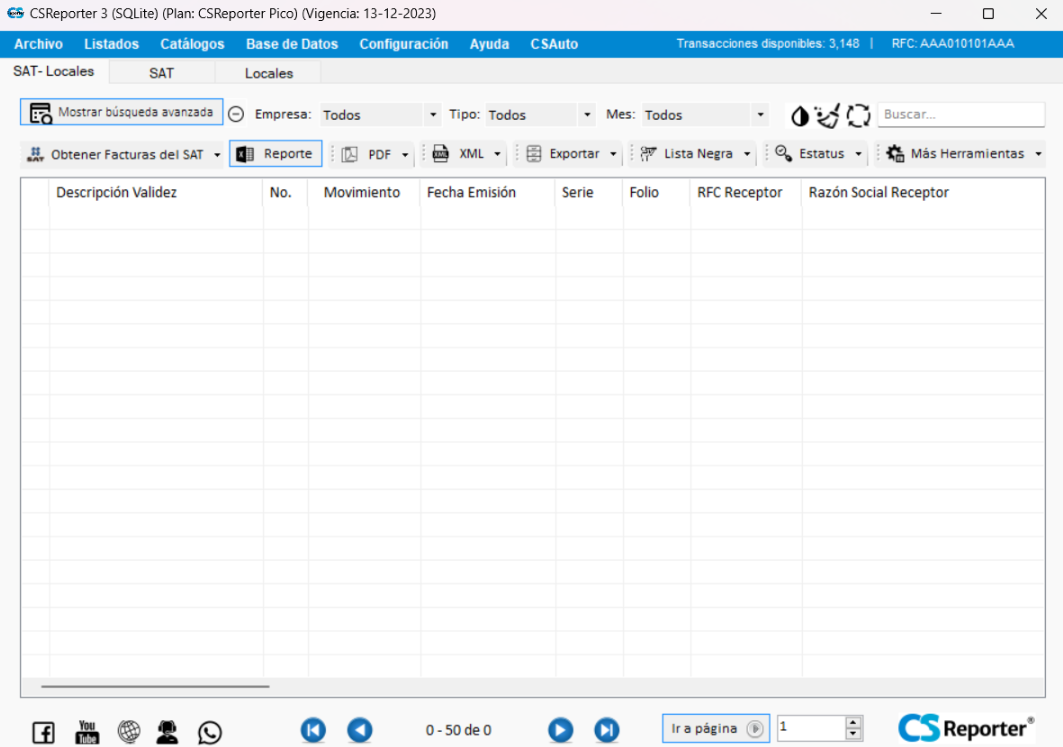Open the Archivo menu
The width and height of the screenshot is (1063, 747).
(39, 44)
